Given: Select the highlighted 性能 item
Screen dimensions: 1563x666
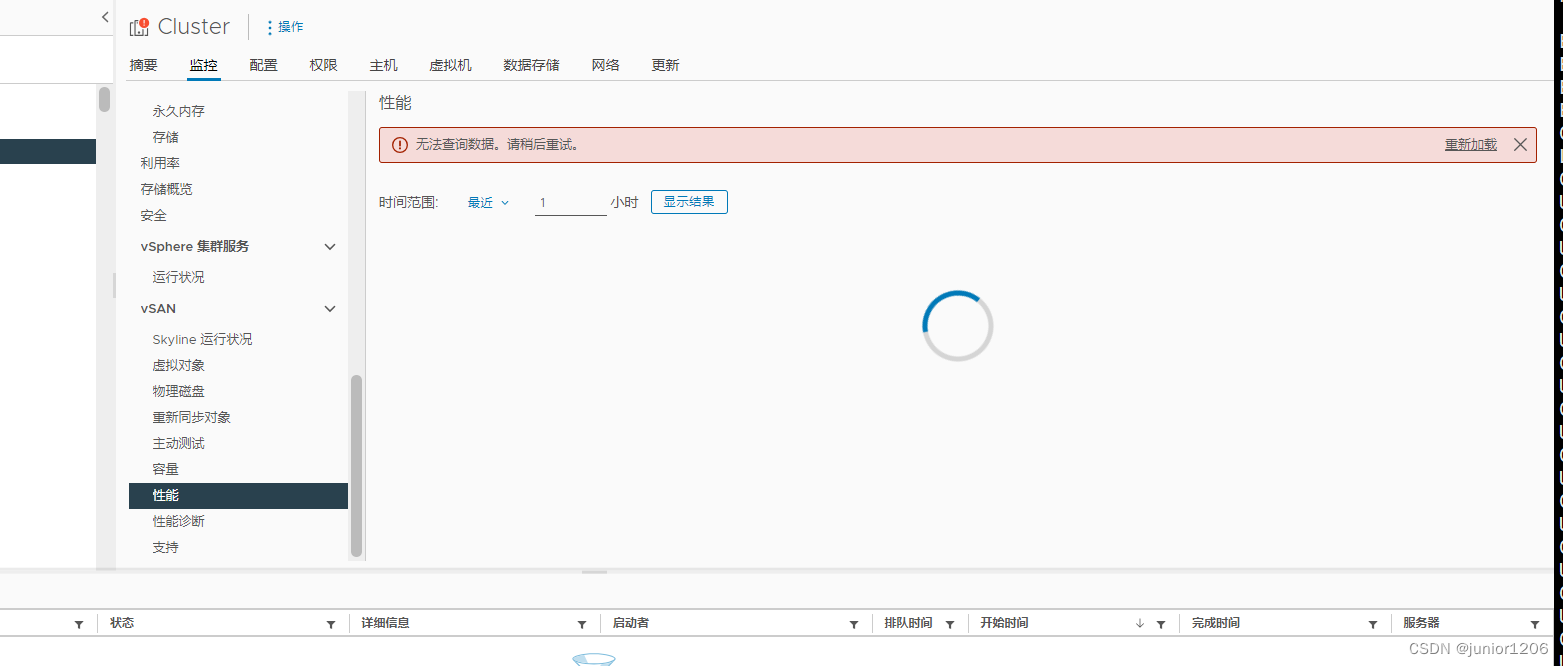Looking at the screenshot, I should [x=238, y=495].
